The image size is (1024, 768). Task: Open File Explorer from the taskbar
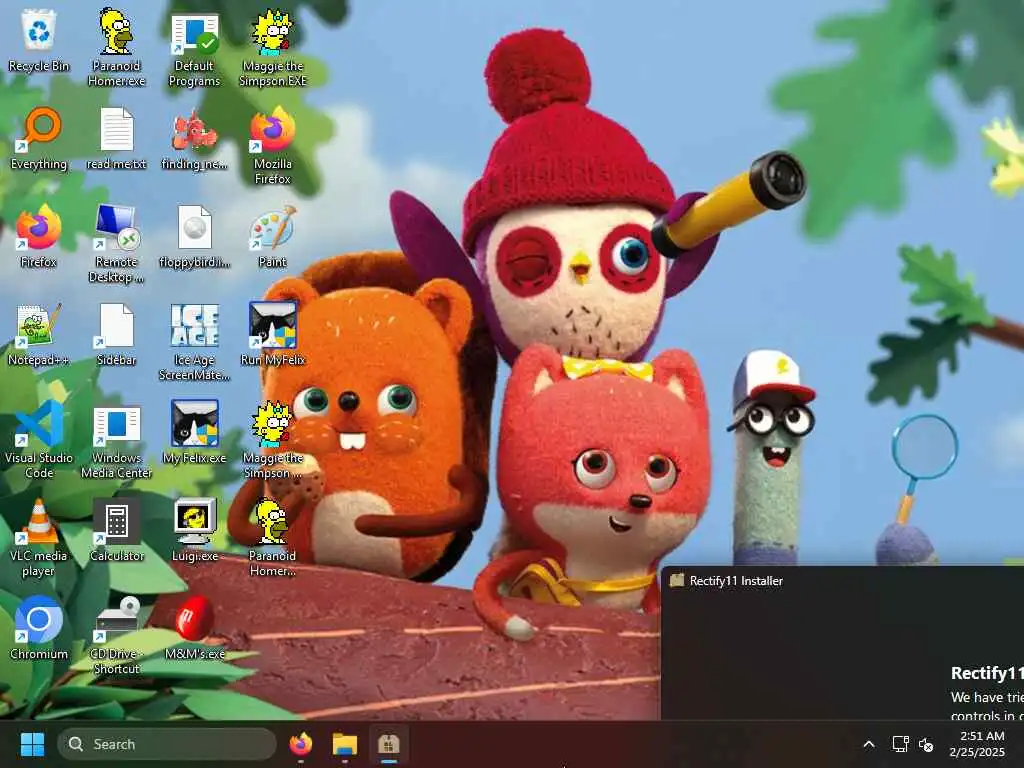point(345,744)
